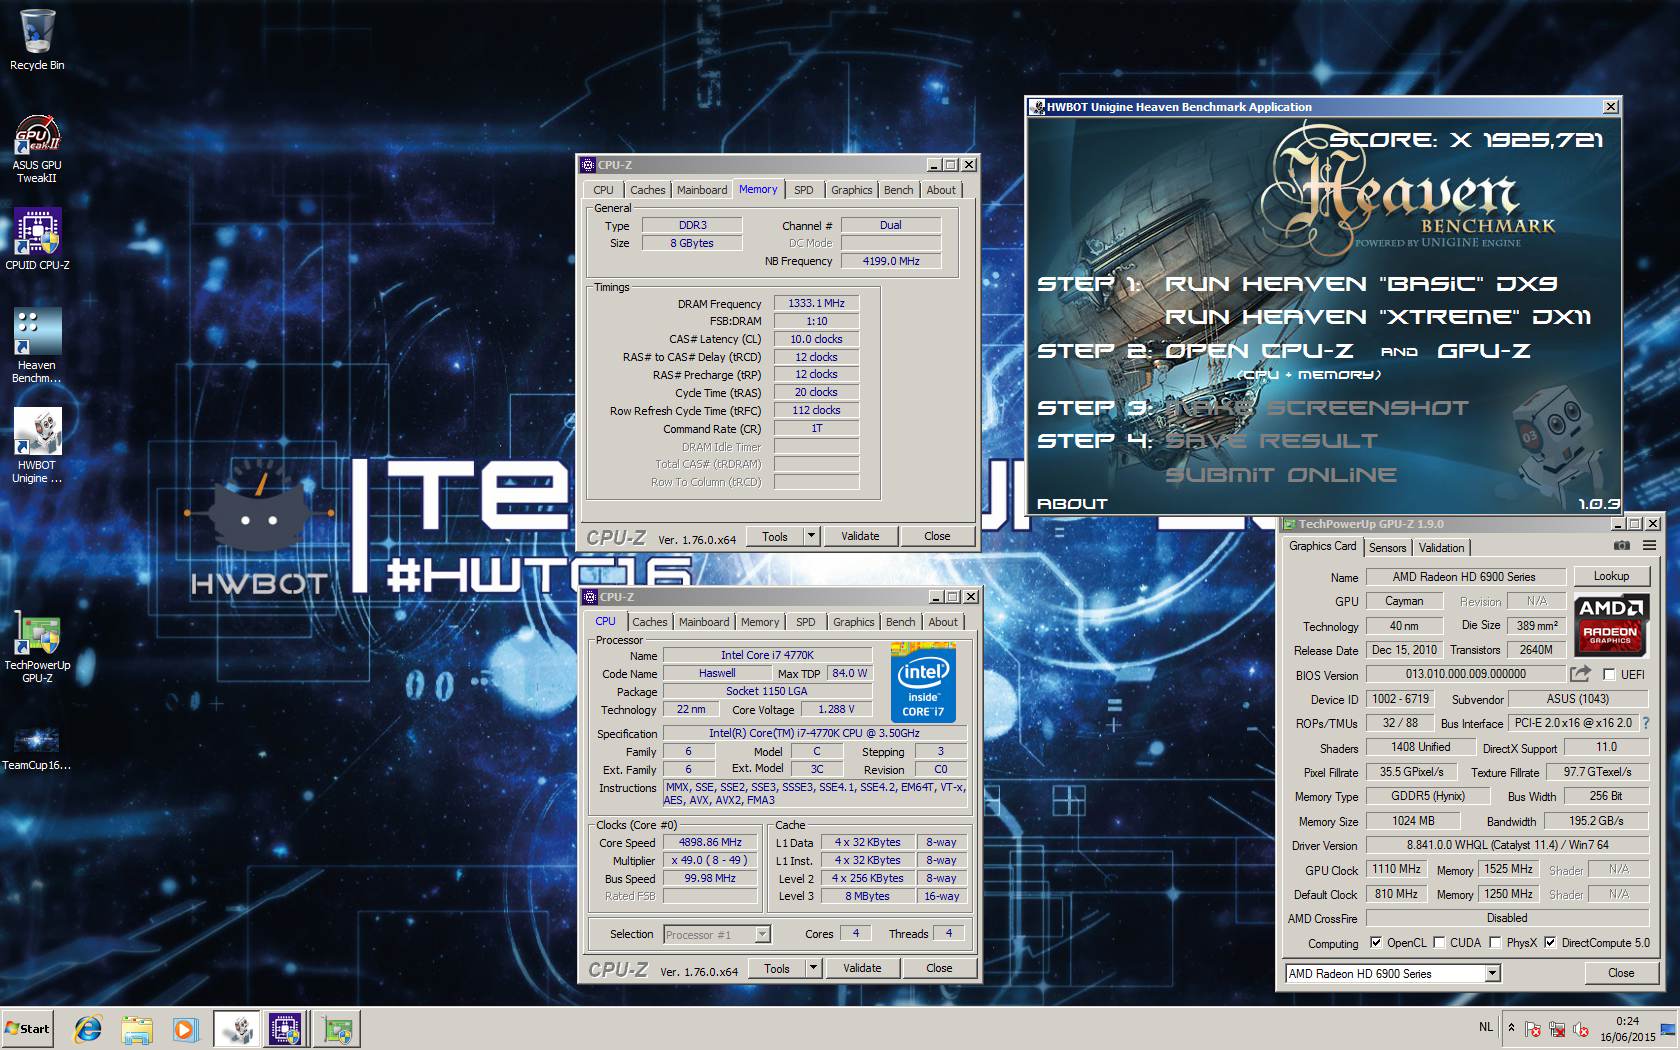Image resolution: width=1680 pixels, height=1050 pixels.
Task: Click Lookup button in GPU-Z
Action: [1611, 576]
